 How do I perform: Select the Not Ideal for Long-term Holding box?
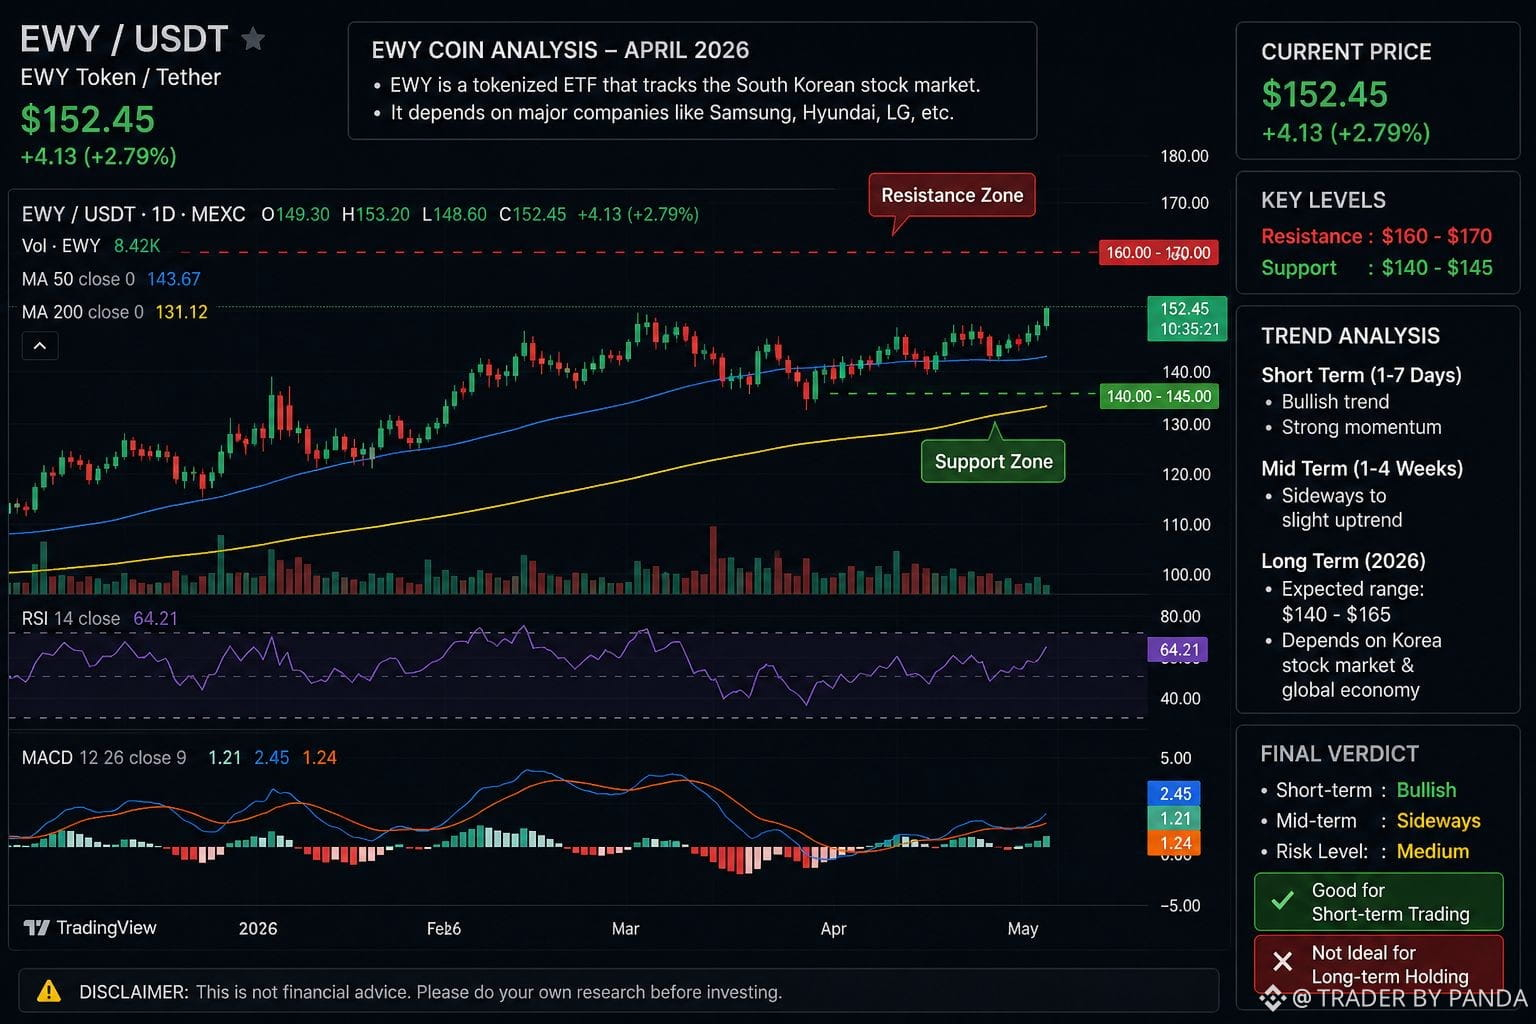coord(1379,963)
